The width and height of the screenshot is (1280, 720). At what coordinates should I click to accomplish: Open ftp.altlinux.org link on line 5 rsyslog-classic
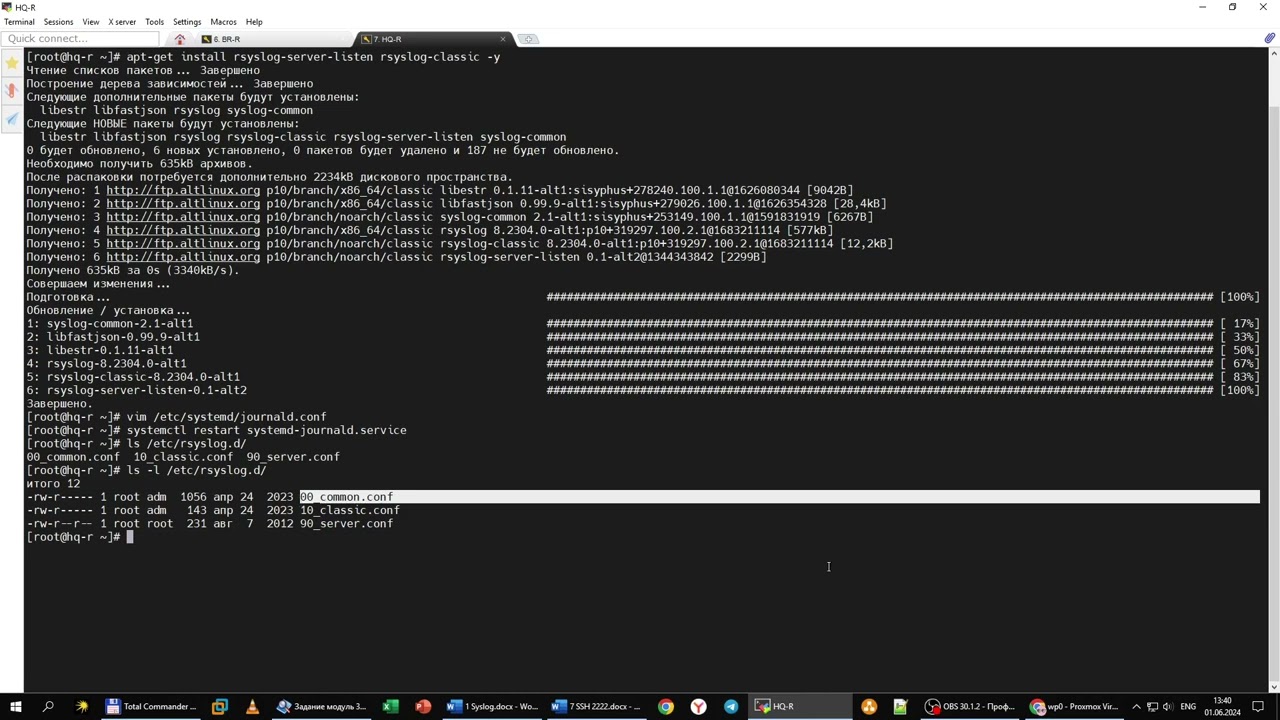tap(183, 243)
